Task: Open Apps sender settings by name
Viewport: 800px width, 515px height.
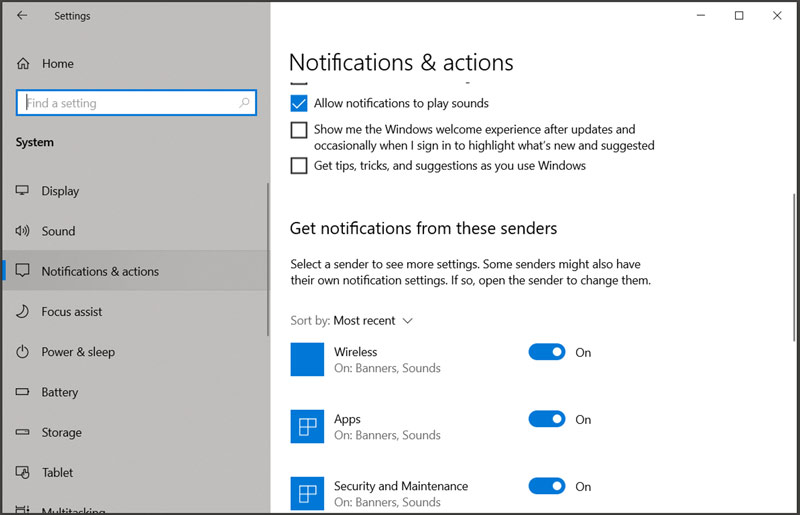Action: click(x=347, y=419)
